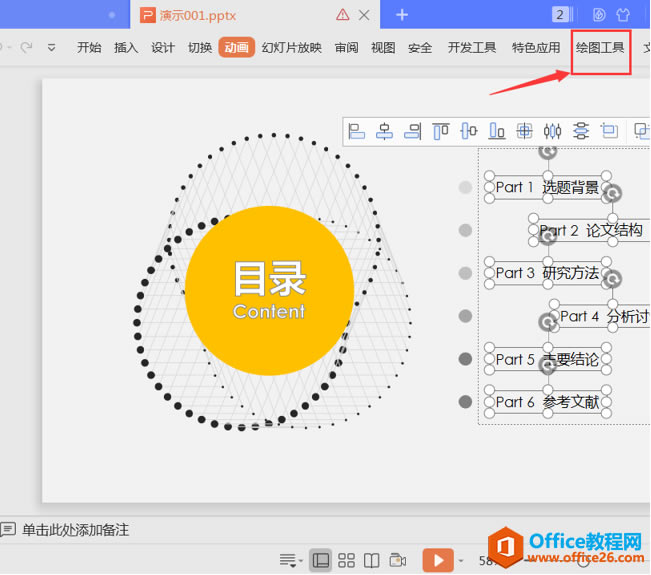Open the 幻灯片放映 ribbon tab
This screenshot has width=651, height=575.
pos(291,48)
